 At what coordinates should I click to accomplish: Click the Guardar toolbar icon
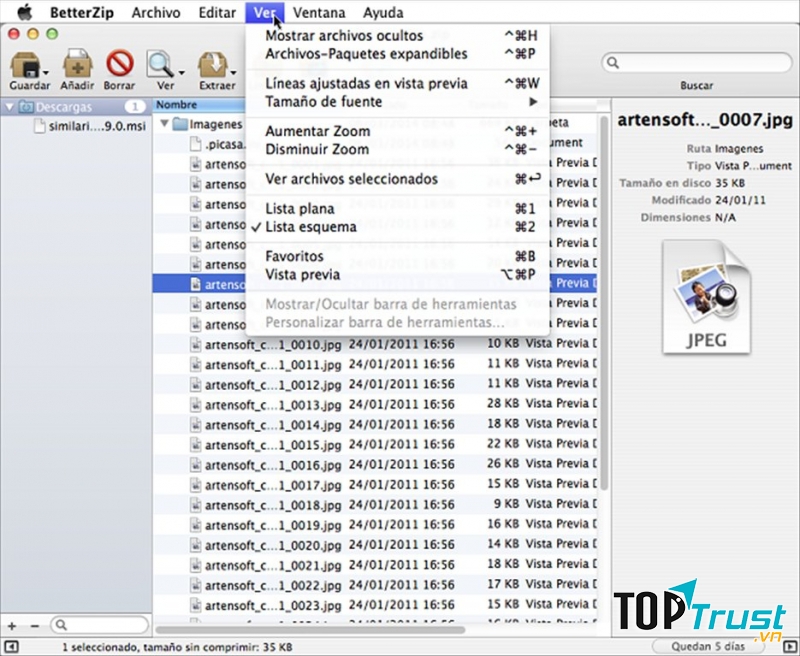(x=26, y=64)
